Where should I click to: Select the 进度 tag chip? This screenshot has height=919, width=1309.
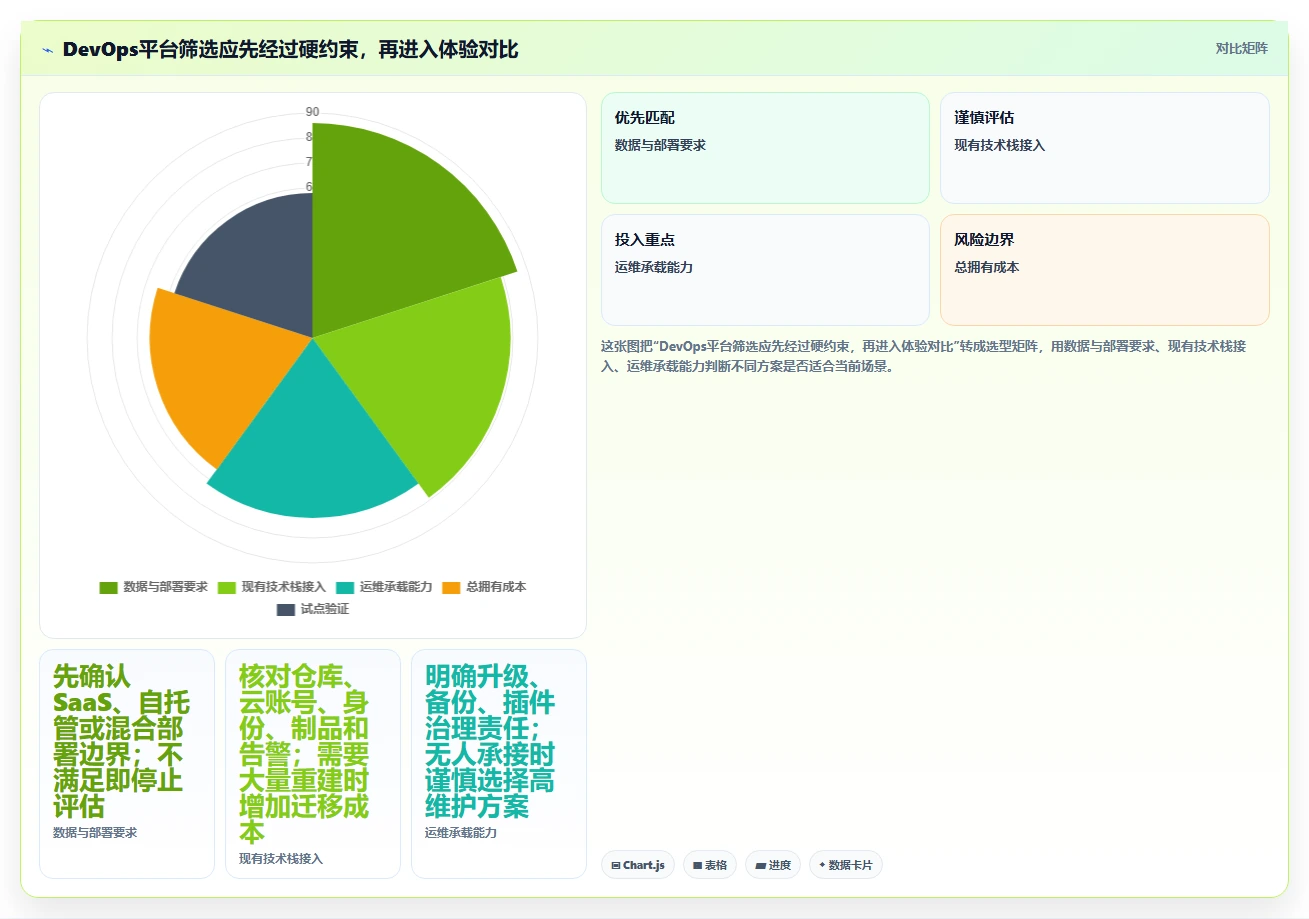tap(773, 865)
